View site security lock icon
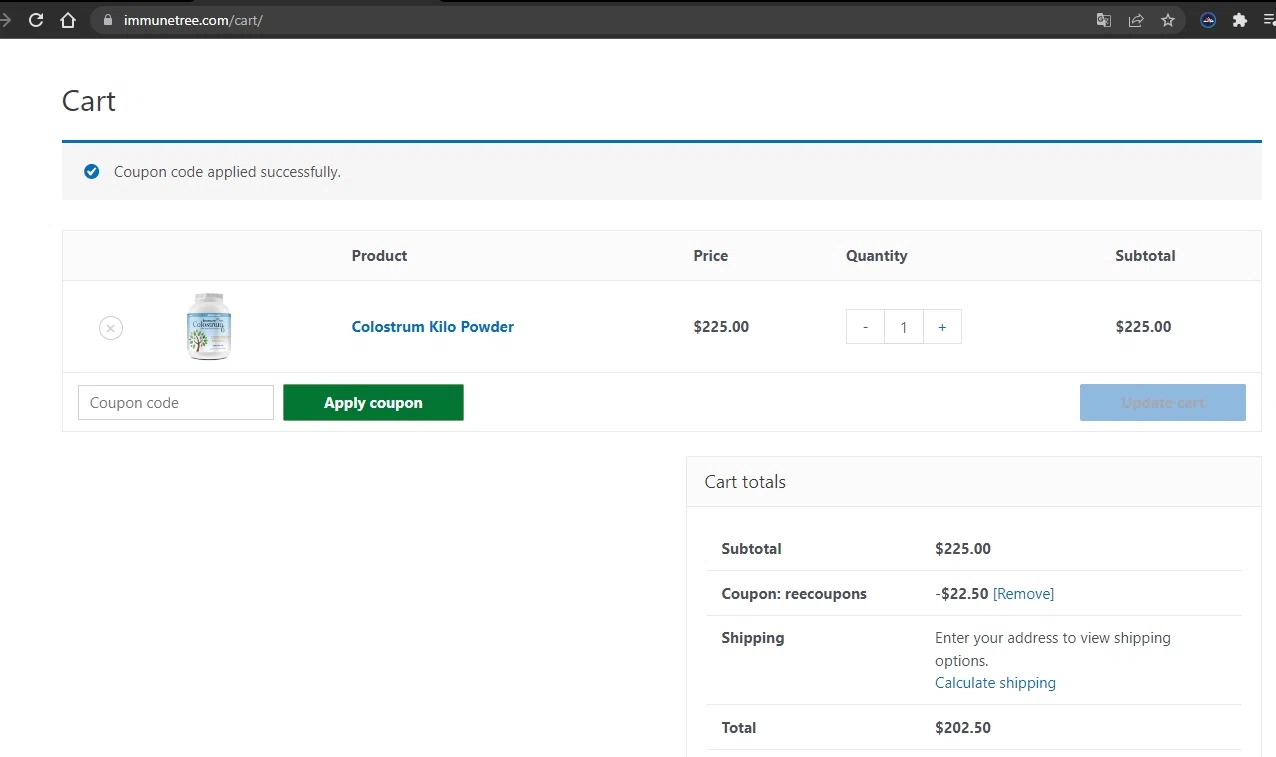This screenshot has height=757, width=1276. click(108, 20)
